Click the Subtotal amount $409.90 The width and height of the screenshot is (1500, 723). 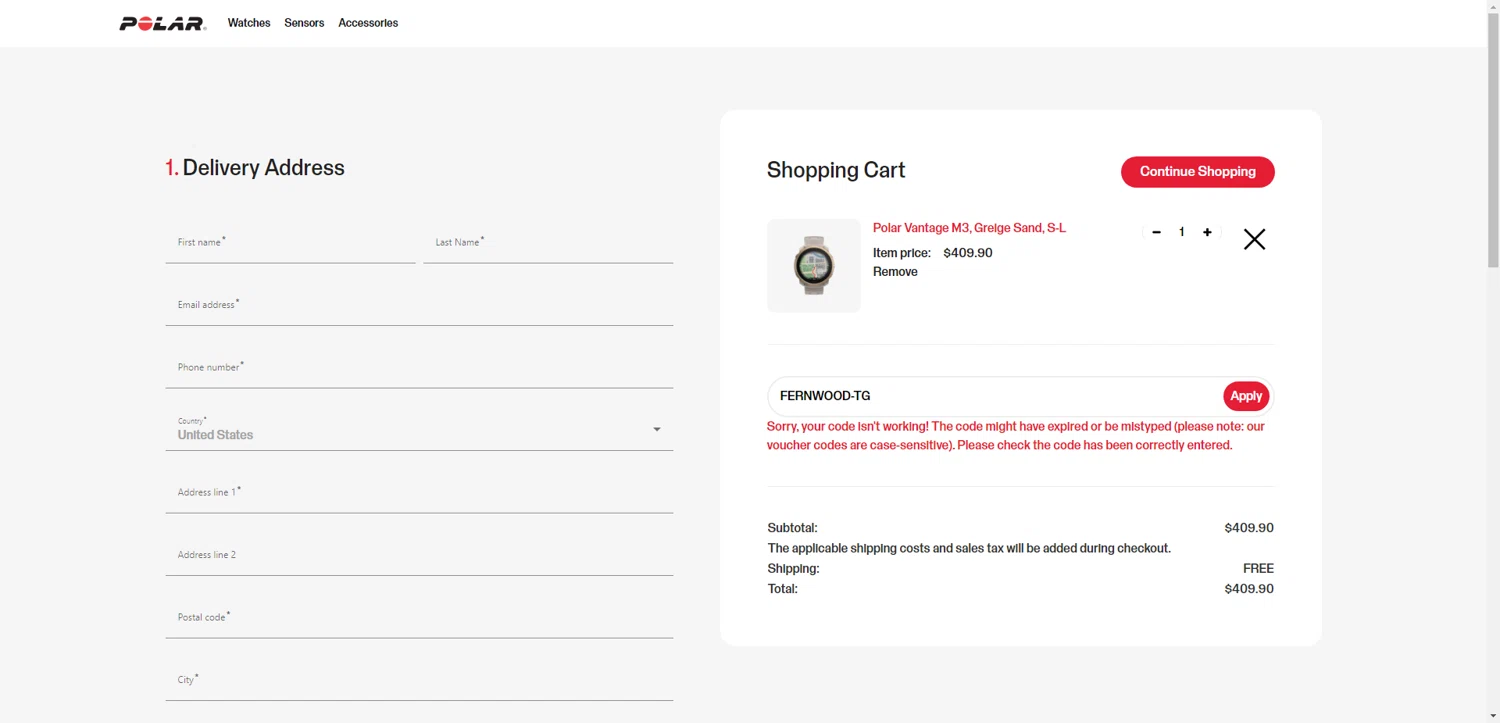pyautogui.click(x=1249, y=528)
